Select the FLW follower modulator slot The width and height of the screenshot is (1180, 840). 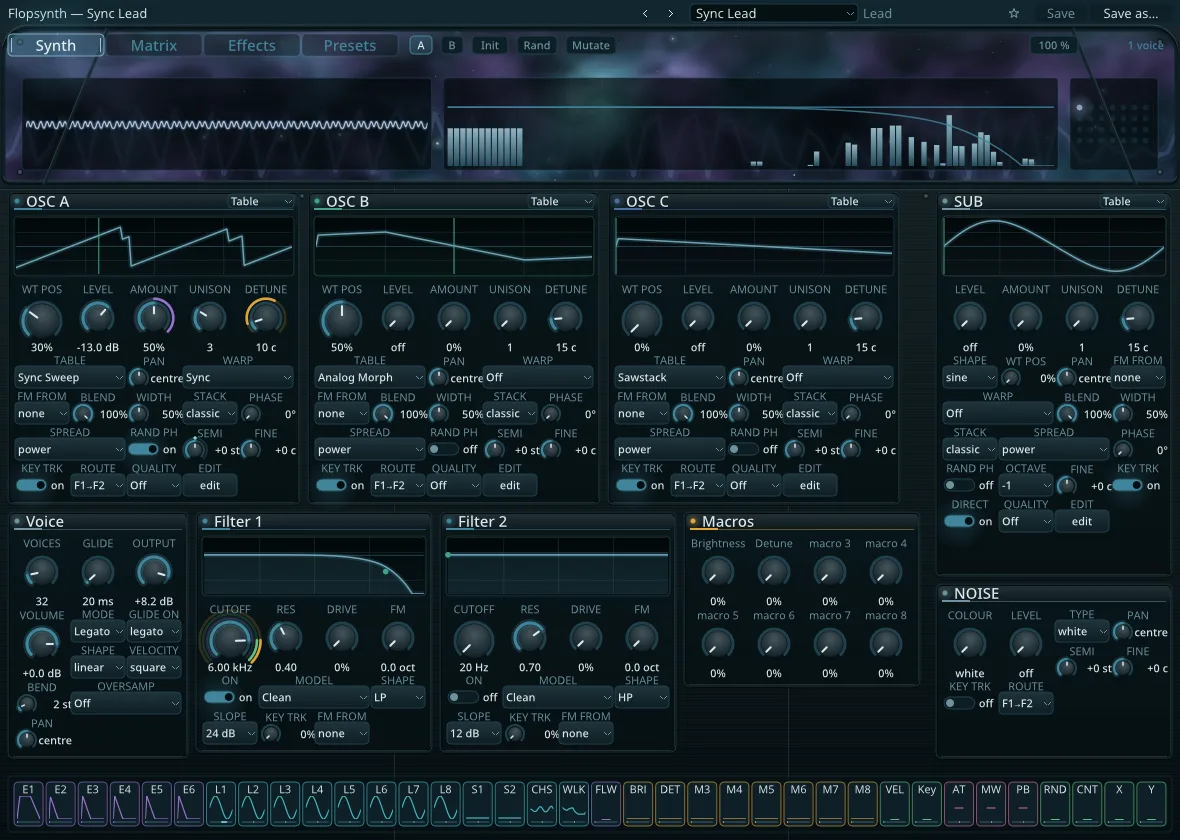click(x=606, y=802)
